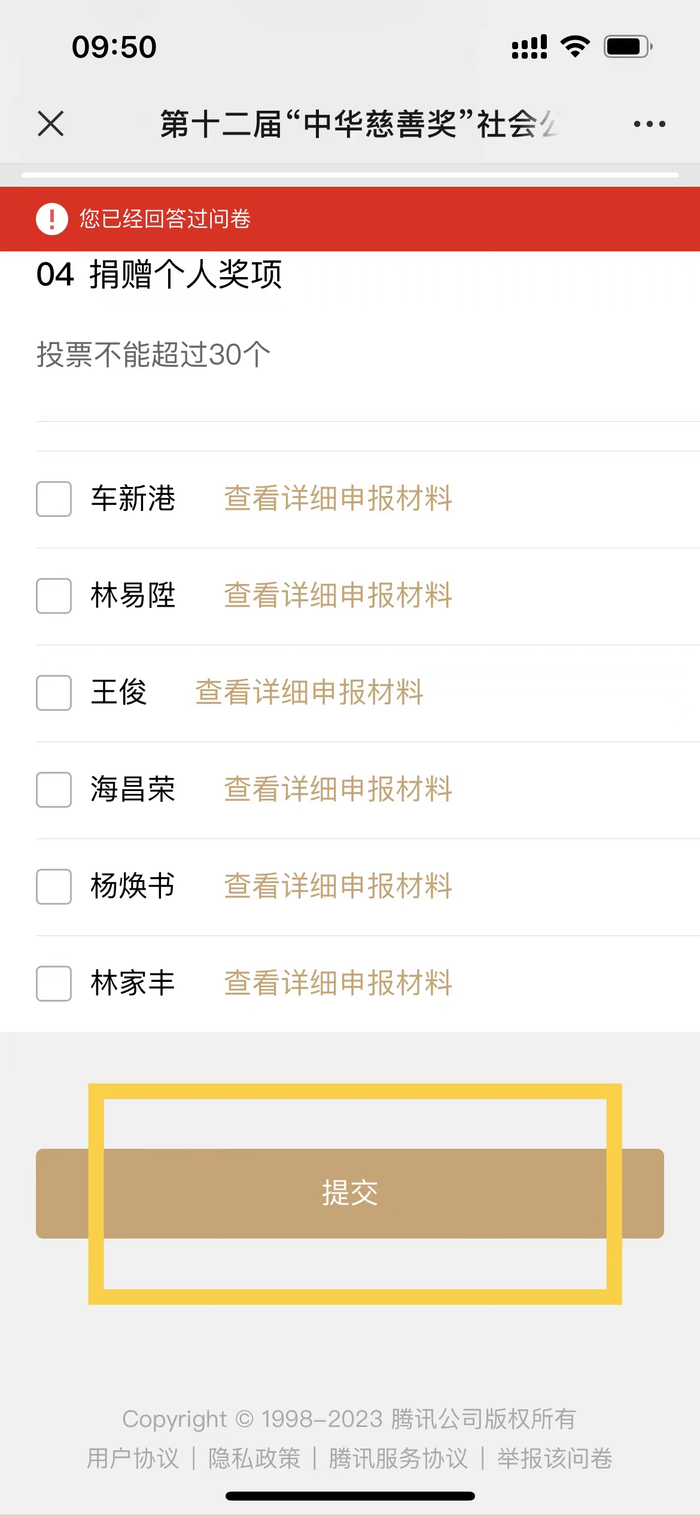The image size is (700, 1515).
Task: Tap 举报该问卷 to report the survey
Action: tap(555, 1458)
